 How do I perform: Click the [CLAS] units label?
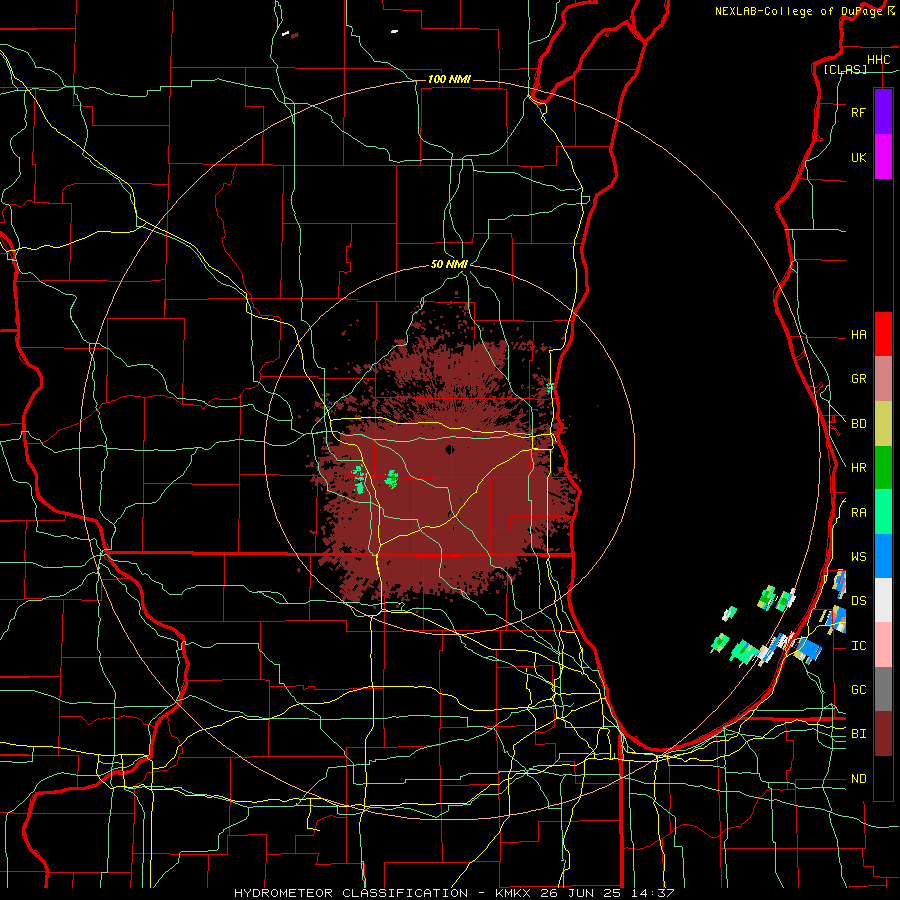tap(845, 69)
